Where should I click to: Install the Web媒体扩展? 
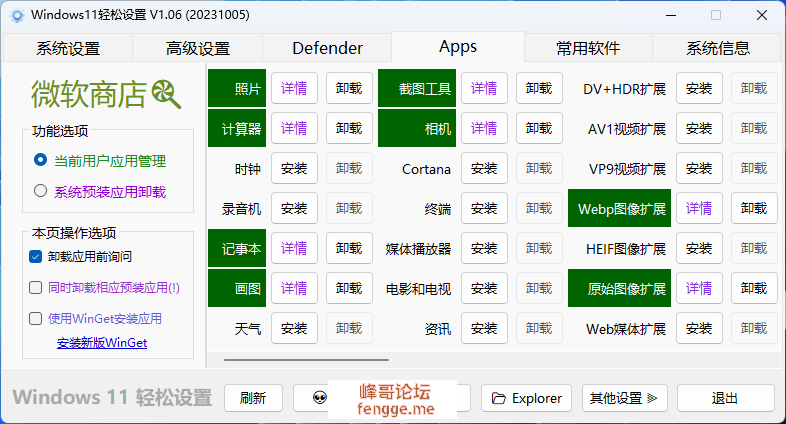pos(699,328)
